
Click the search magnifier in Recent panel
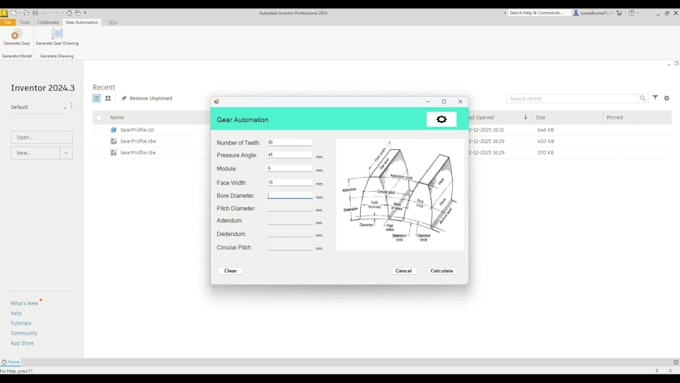tap(643, 98)
